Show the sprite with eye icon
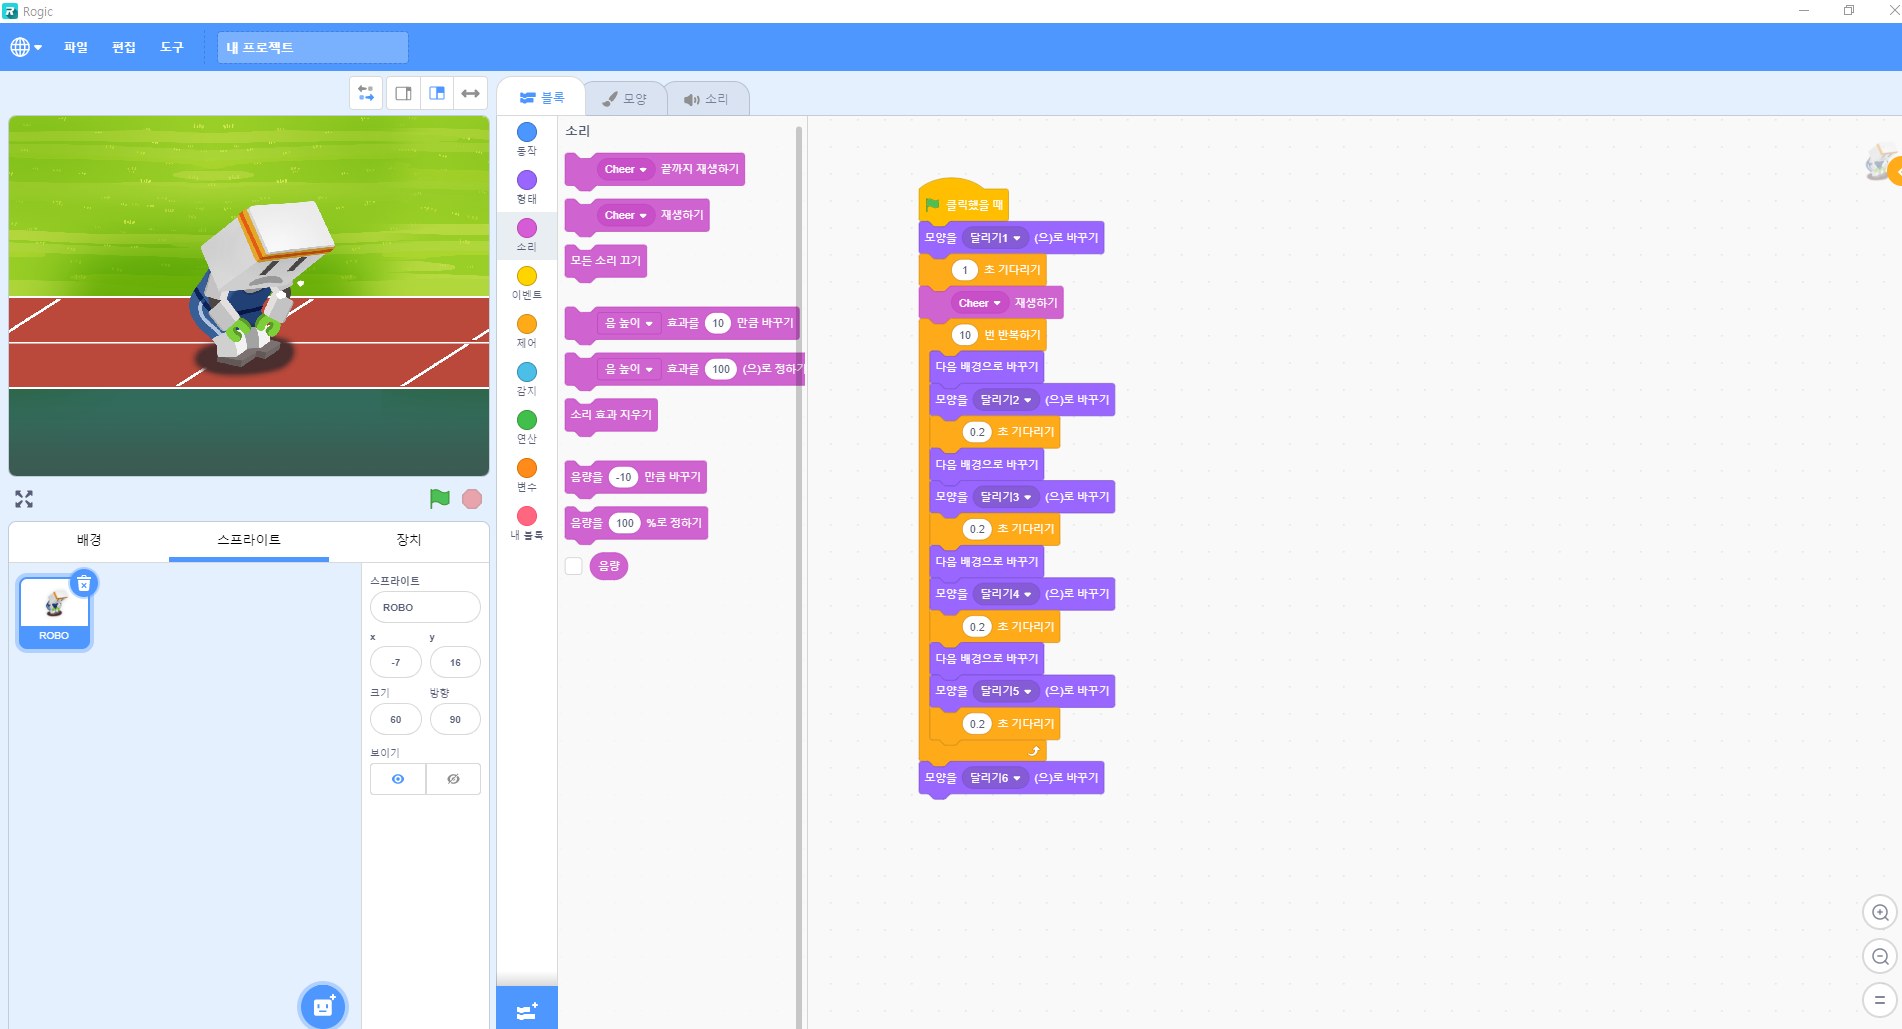This screenshot has height=1029, width=1902. pos(398,779)
